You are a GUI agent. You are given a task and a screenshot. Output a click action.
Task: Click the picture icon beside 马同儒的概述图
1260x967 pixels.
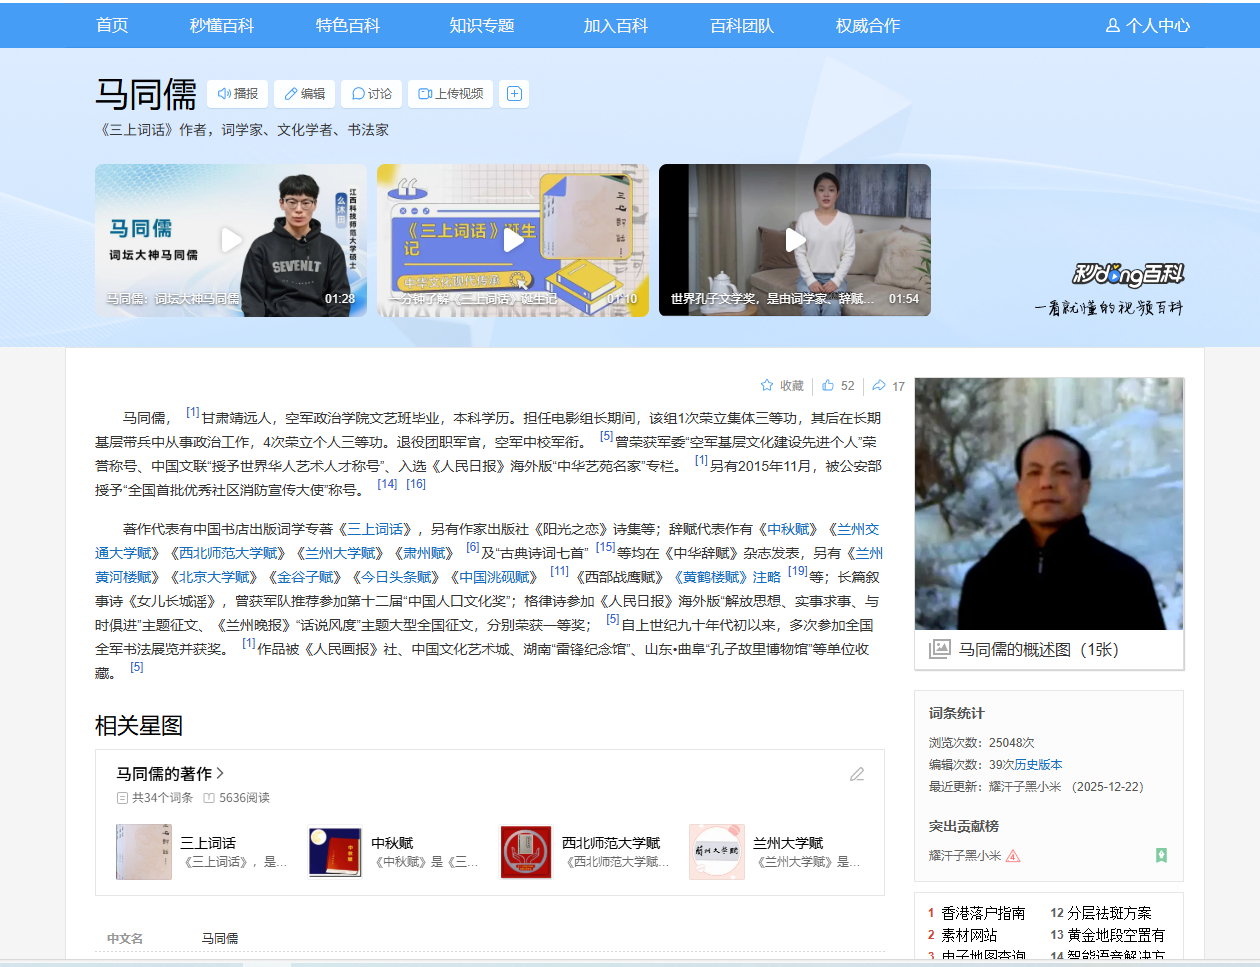click(x=941, y=649)
